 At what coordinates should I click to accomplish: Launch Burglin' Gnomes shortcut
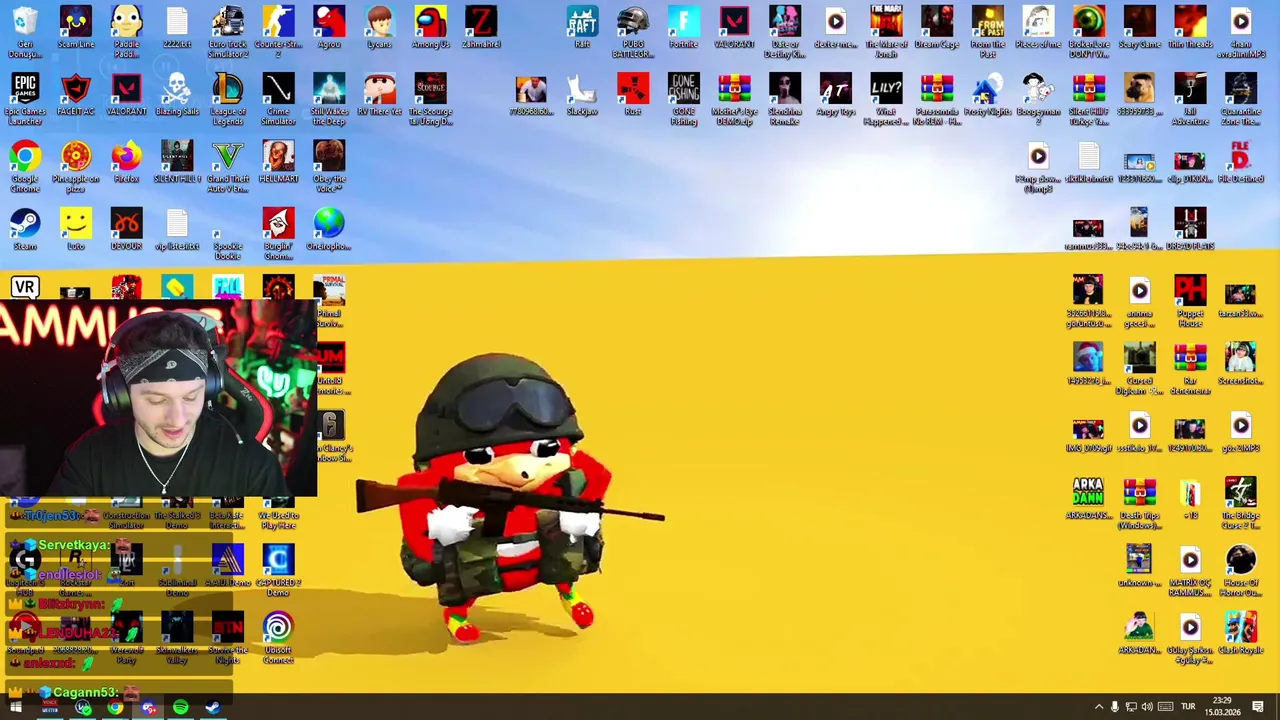pyautogui.click(x=278, y=234)
